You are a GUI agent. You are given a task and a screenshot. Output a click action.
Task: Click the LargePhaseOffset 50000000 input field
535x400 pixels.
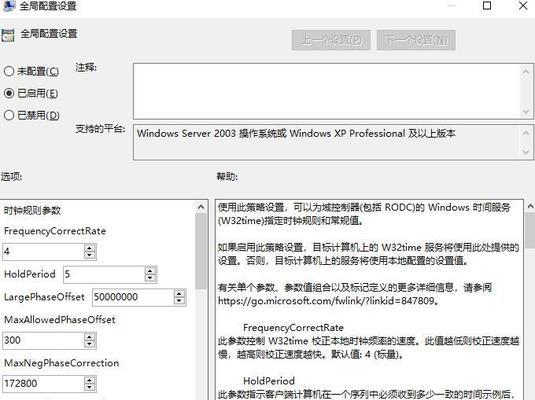click(133, 297)
